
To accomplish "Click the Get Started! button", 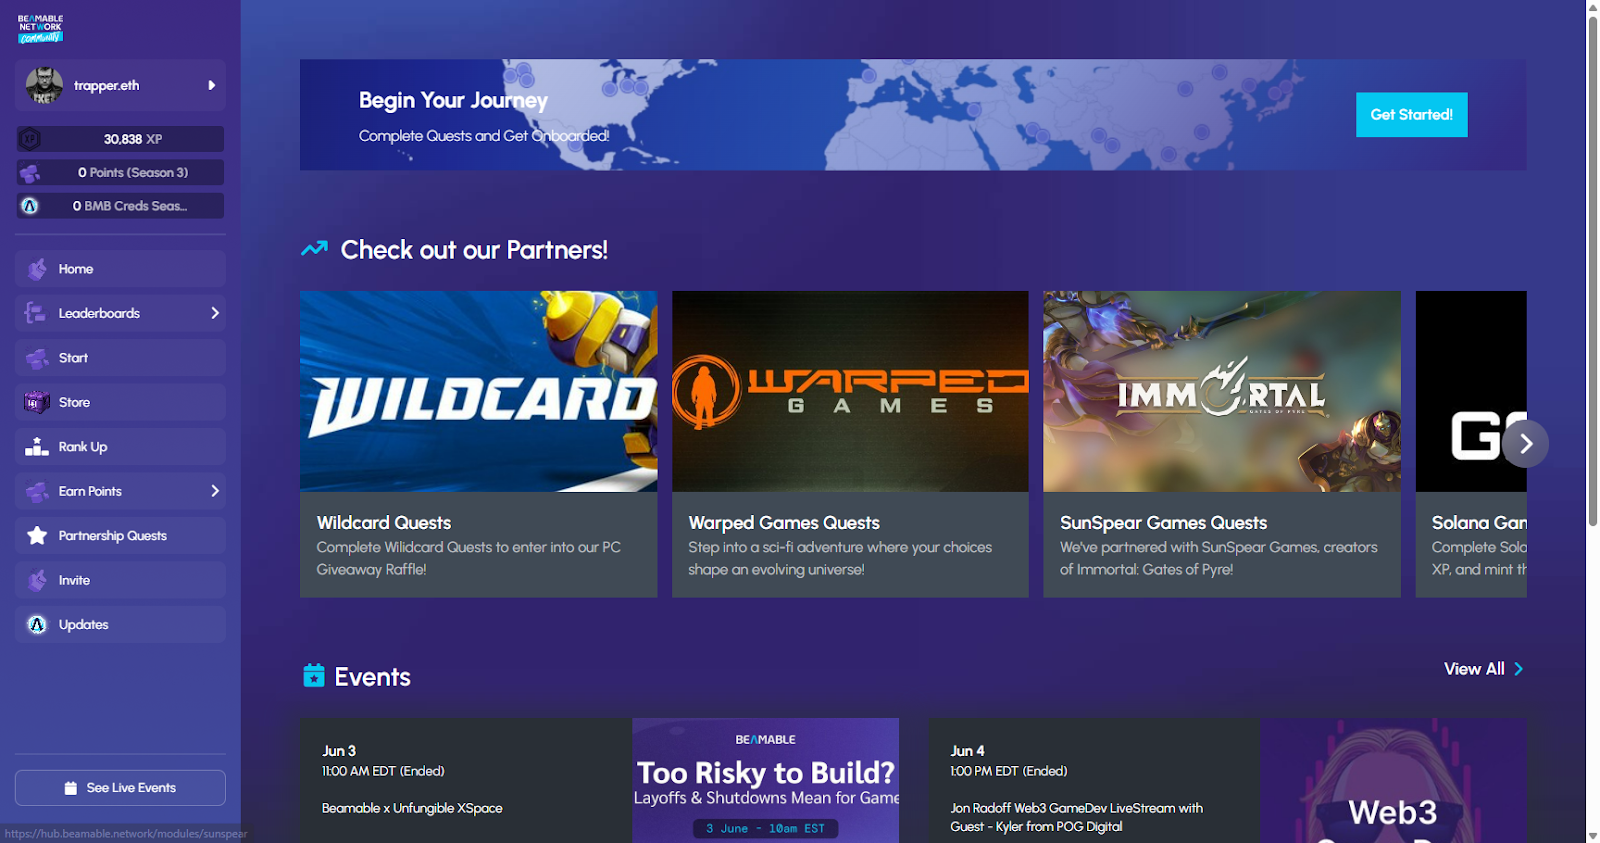I will 1411,115.
